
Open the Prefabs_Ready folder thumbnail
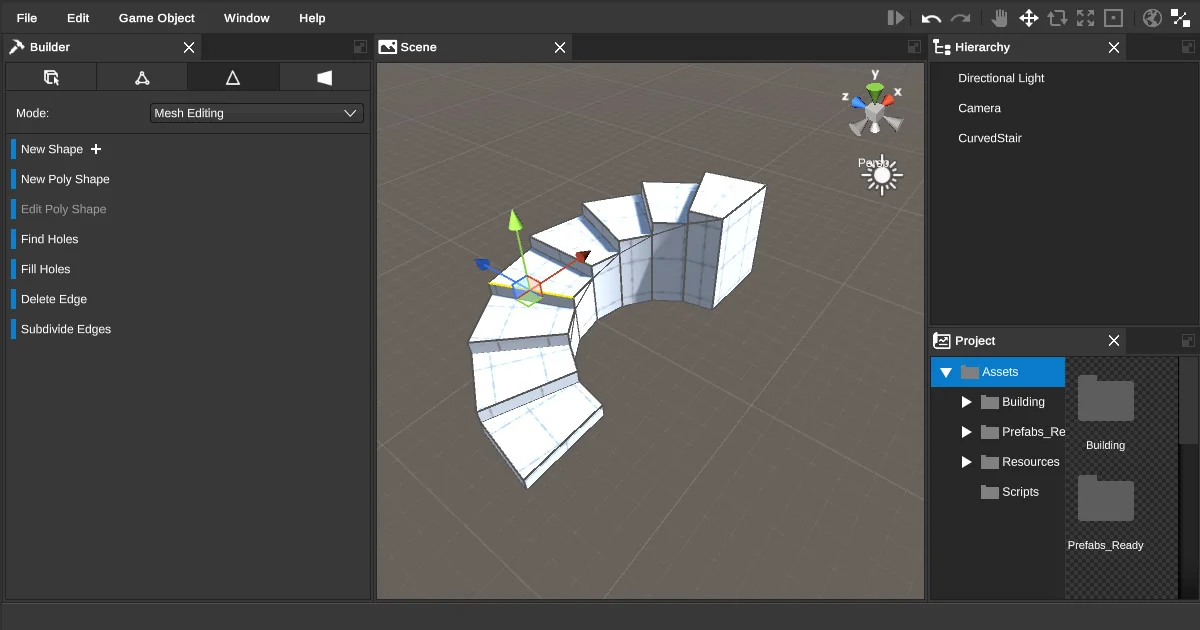pos(1105,498)
